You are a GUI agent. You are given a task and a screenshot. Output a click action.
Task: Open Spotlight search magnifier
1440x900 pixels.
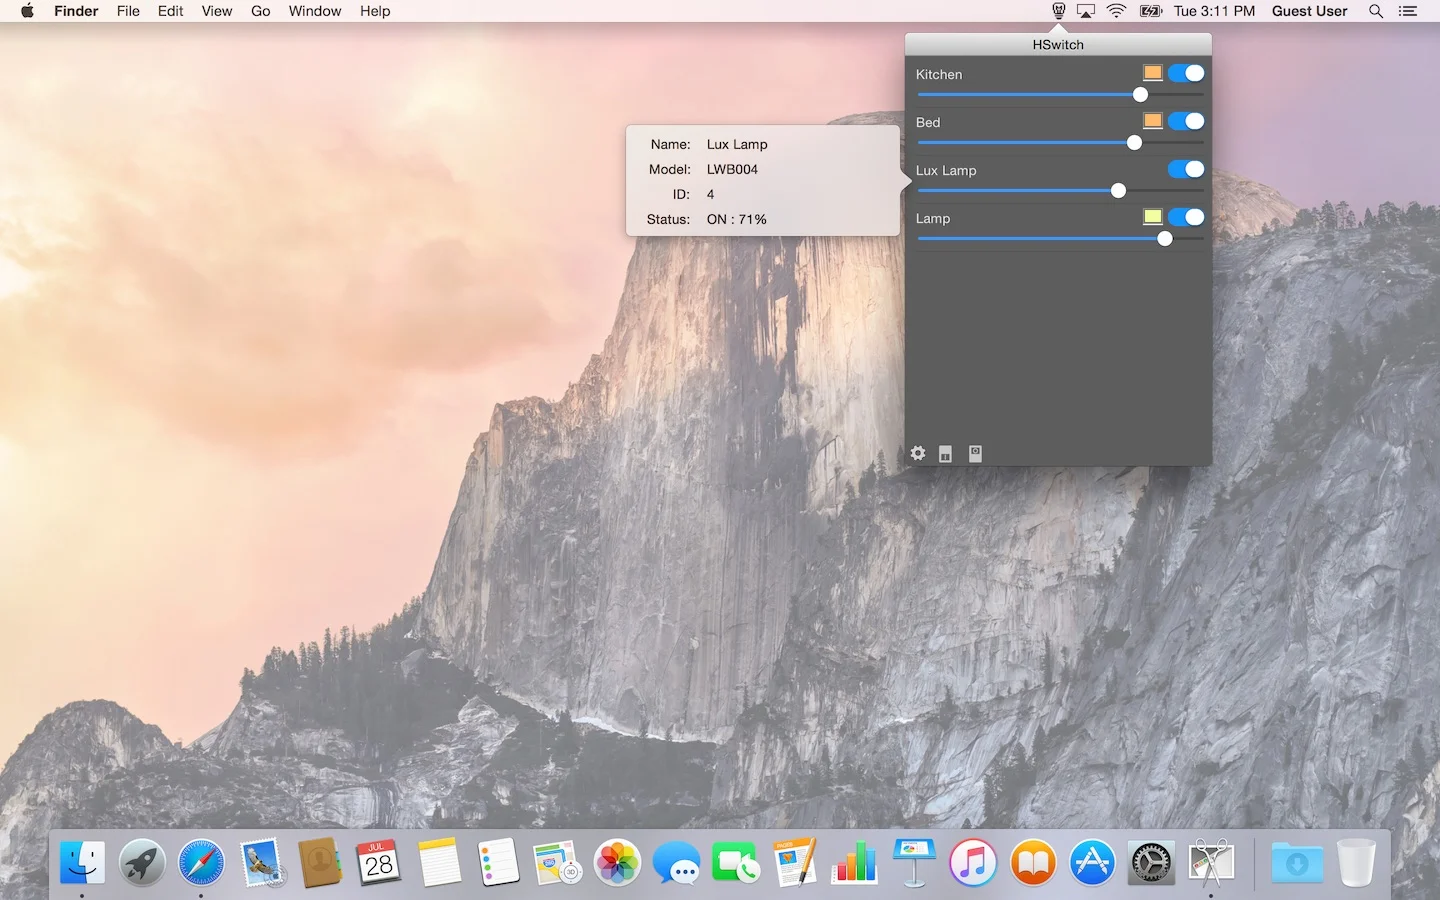[x=1376, y=11]
